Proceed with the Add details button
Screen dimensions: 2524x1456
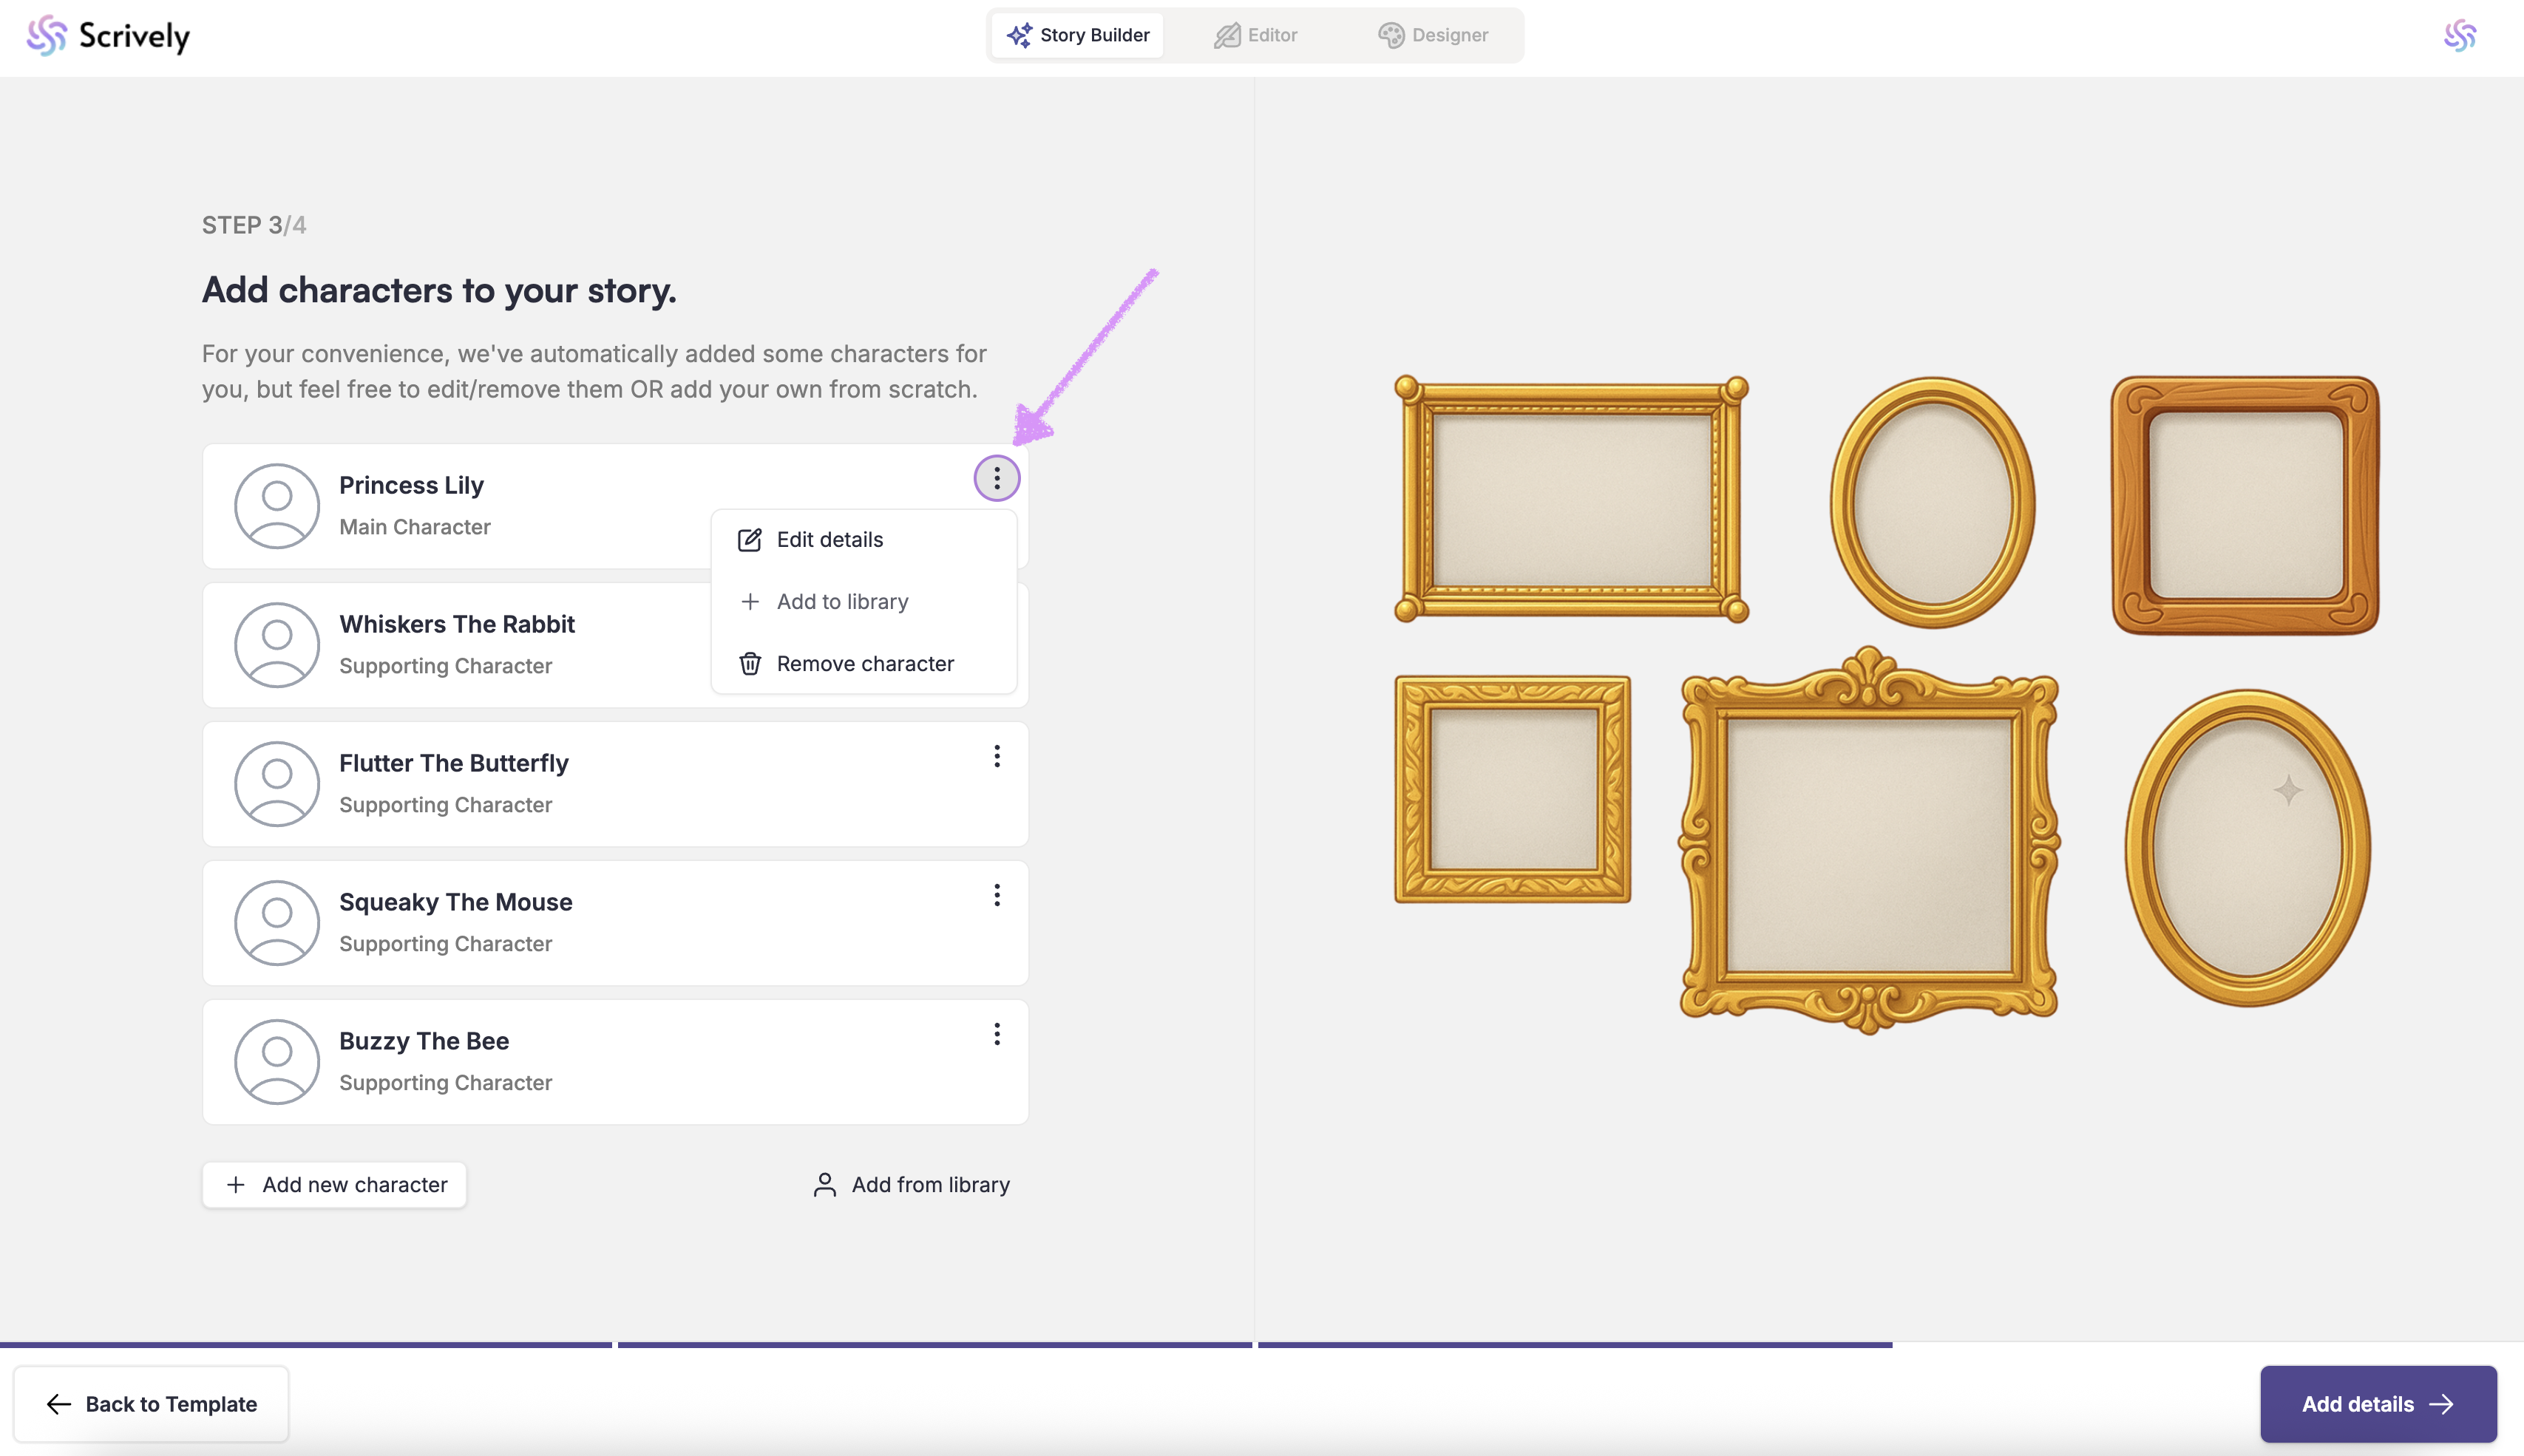[2377, 1404]
